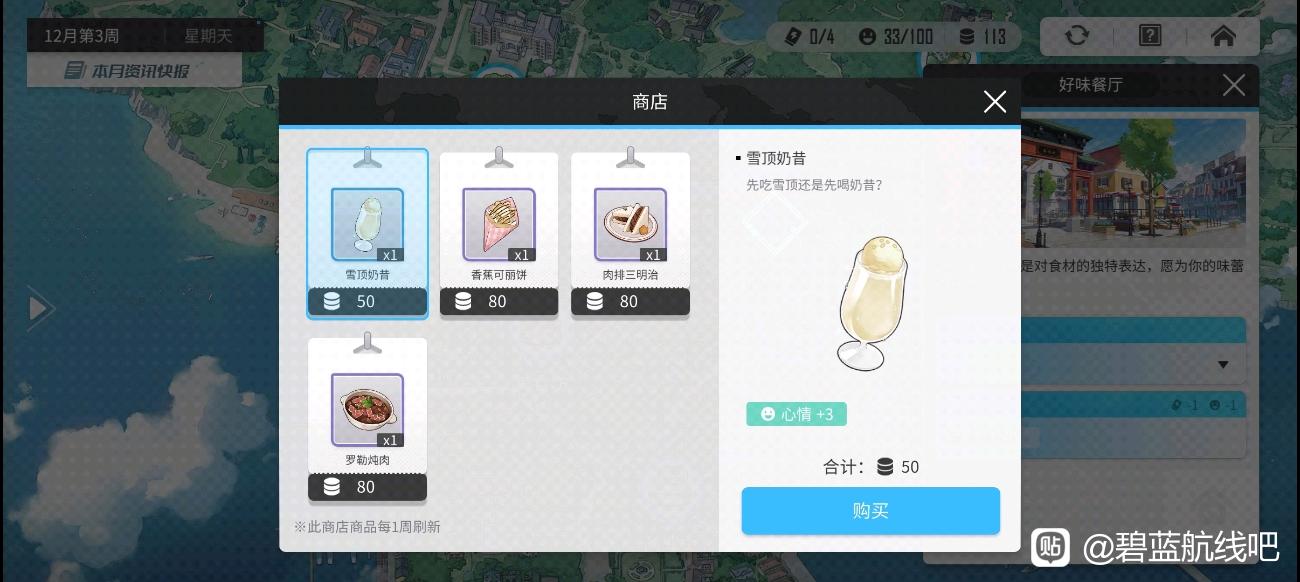Image resolution: width=1300 pixels, height=582 pixels.
Task: Click the mood face 33/100 indicator
Action: 895,37
